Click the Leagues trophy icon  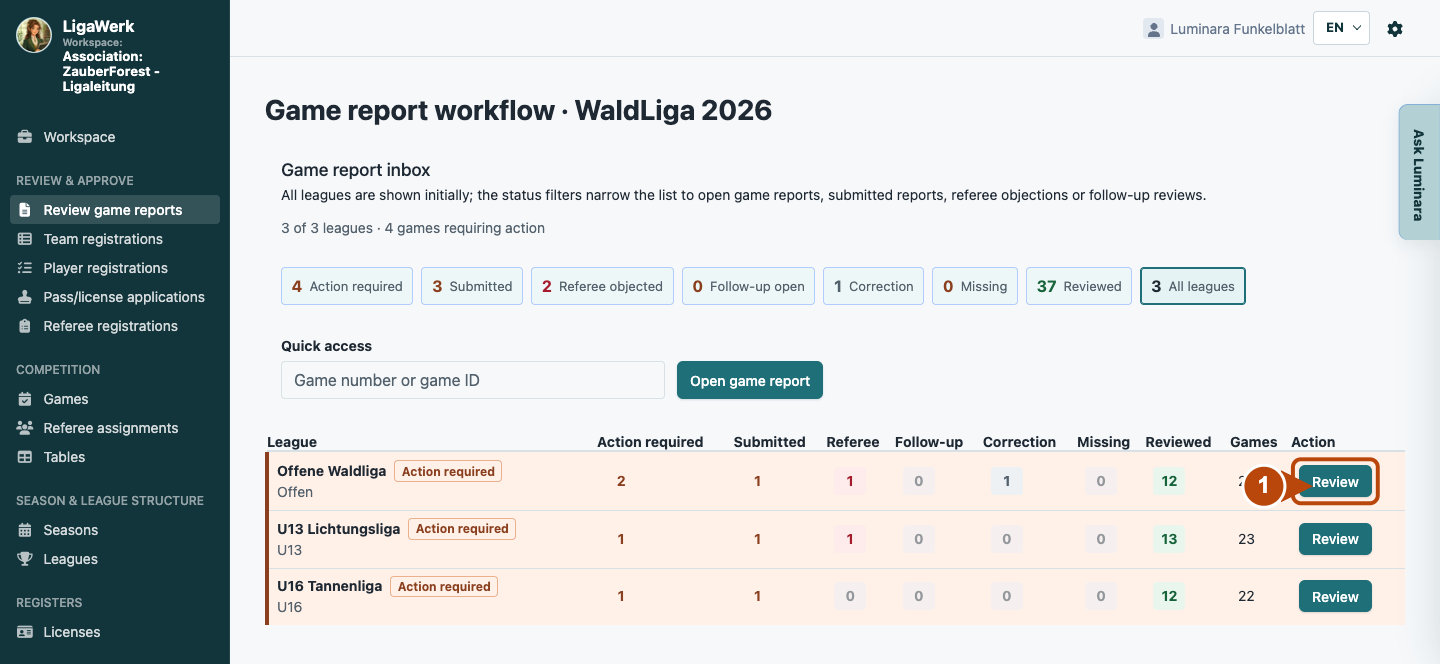25,559
